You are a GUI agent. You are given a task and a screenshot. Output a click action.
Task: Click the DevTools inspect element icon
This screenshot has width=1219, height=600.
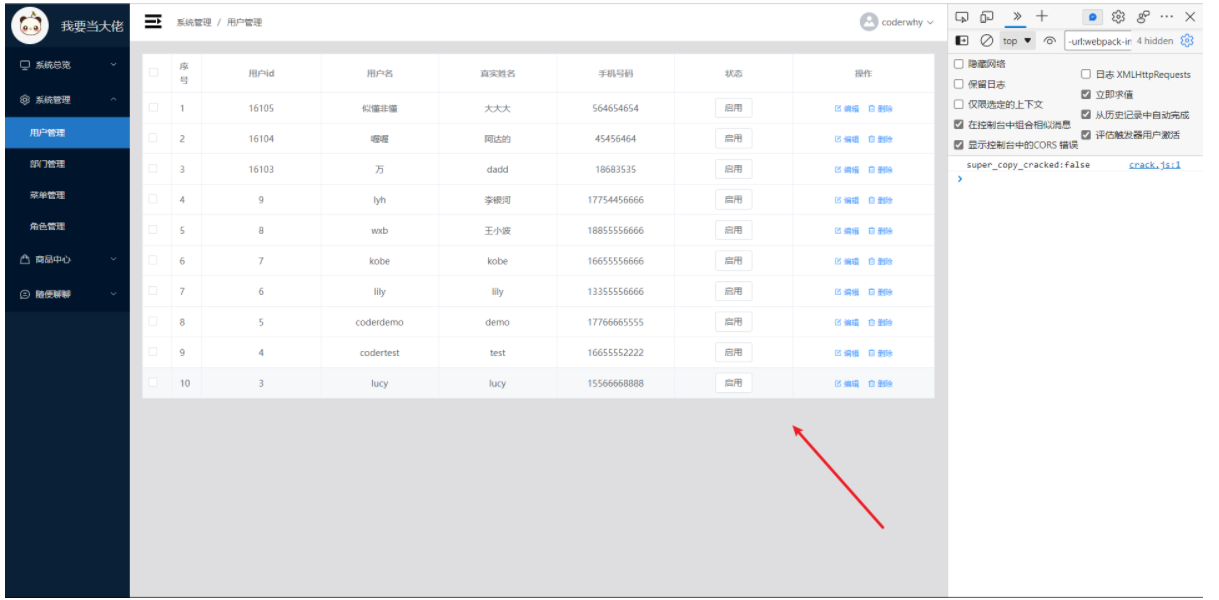[x=962, y=17]
